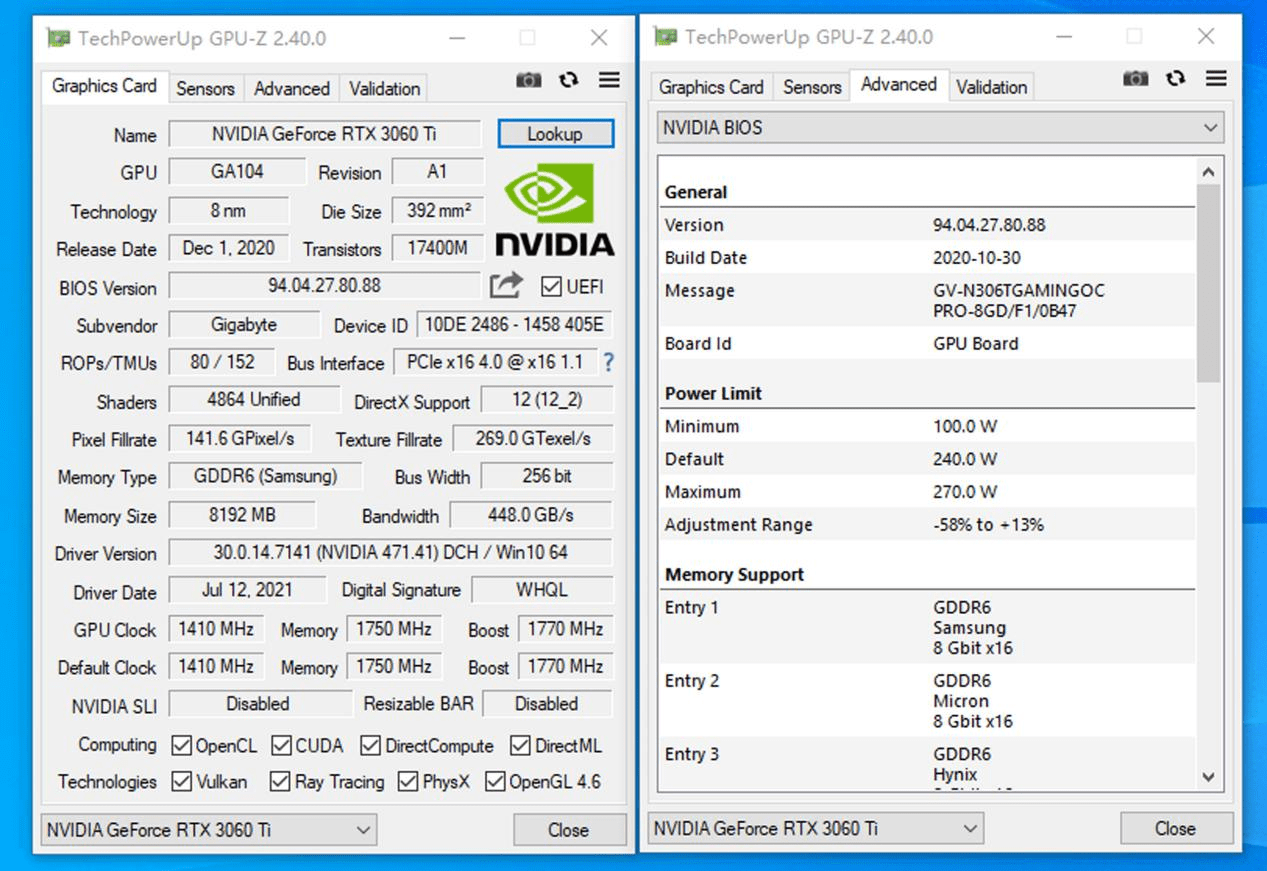Select Advanced tab in right window

coord(899,85)
